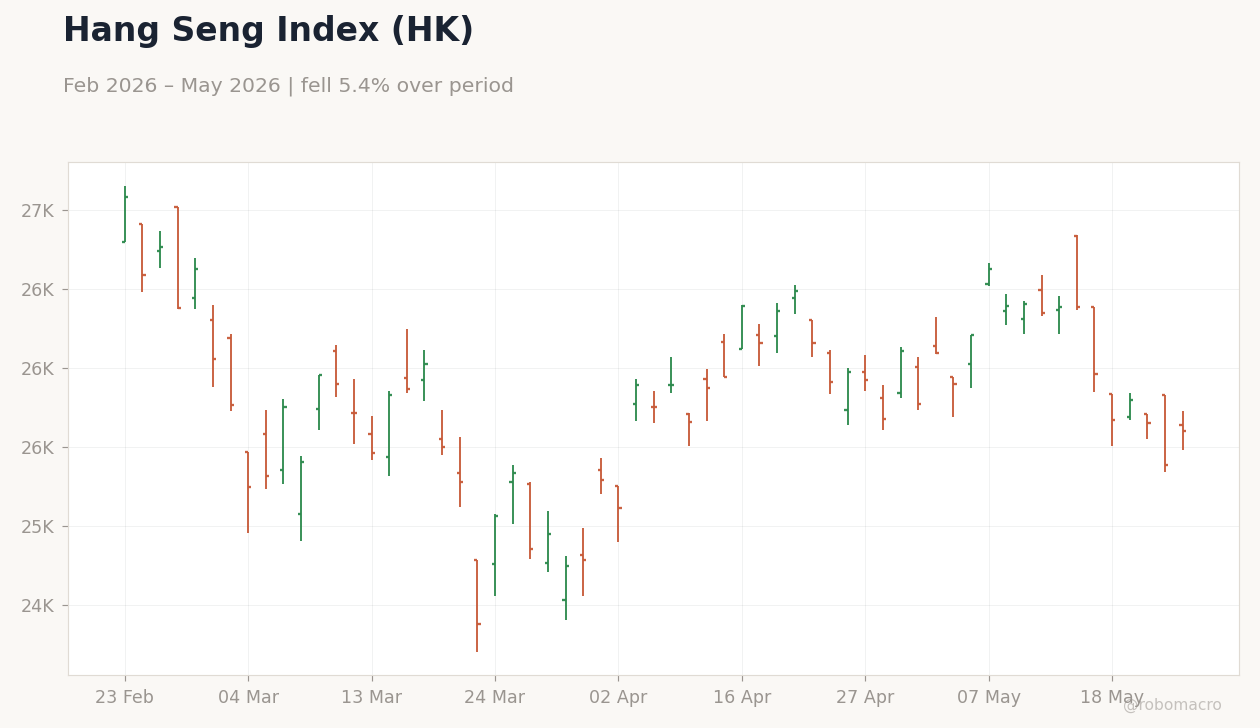
Task: Select the green bar at 07 May
Action: 989,274
